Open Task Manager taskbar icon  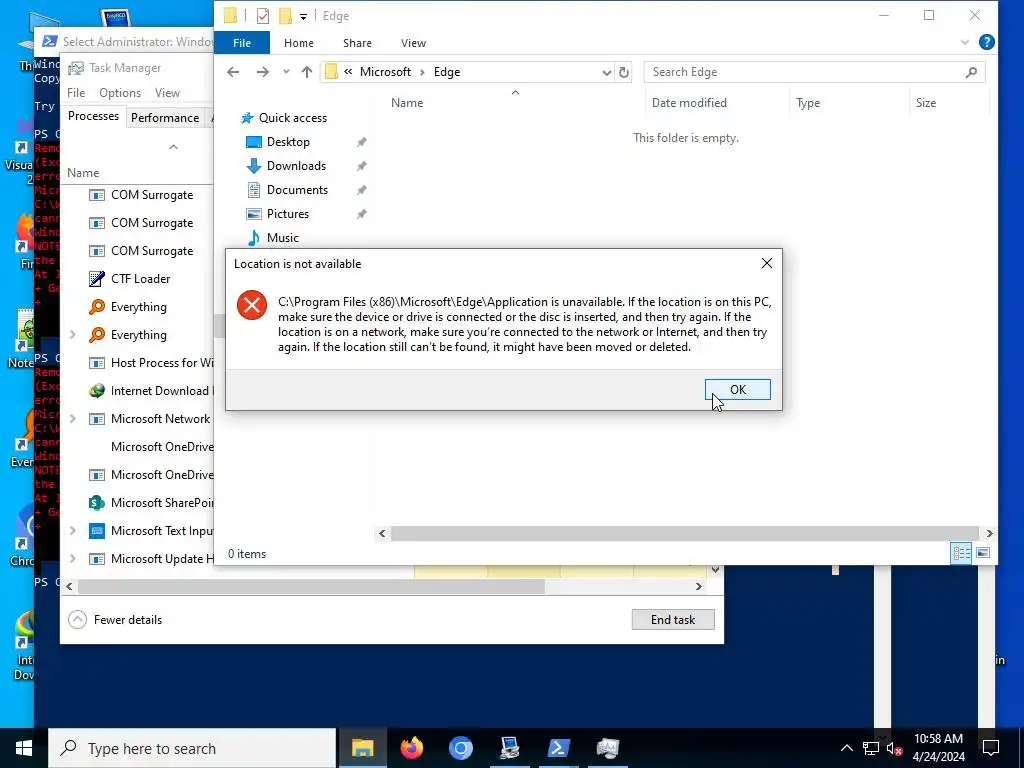point(607,748)
